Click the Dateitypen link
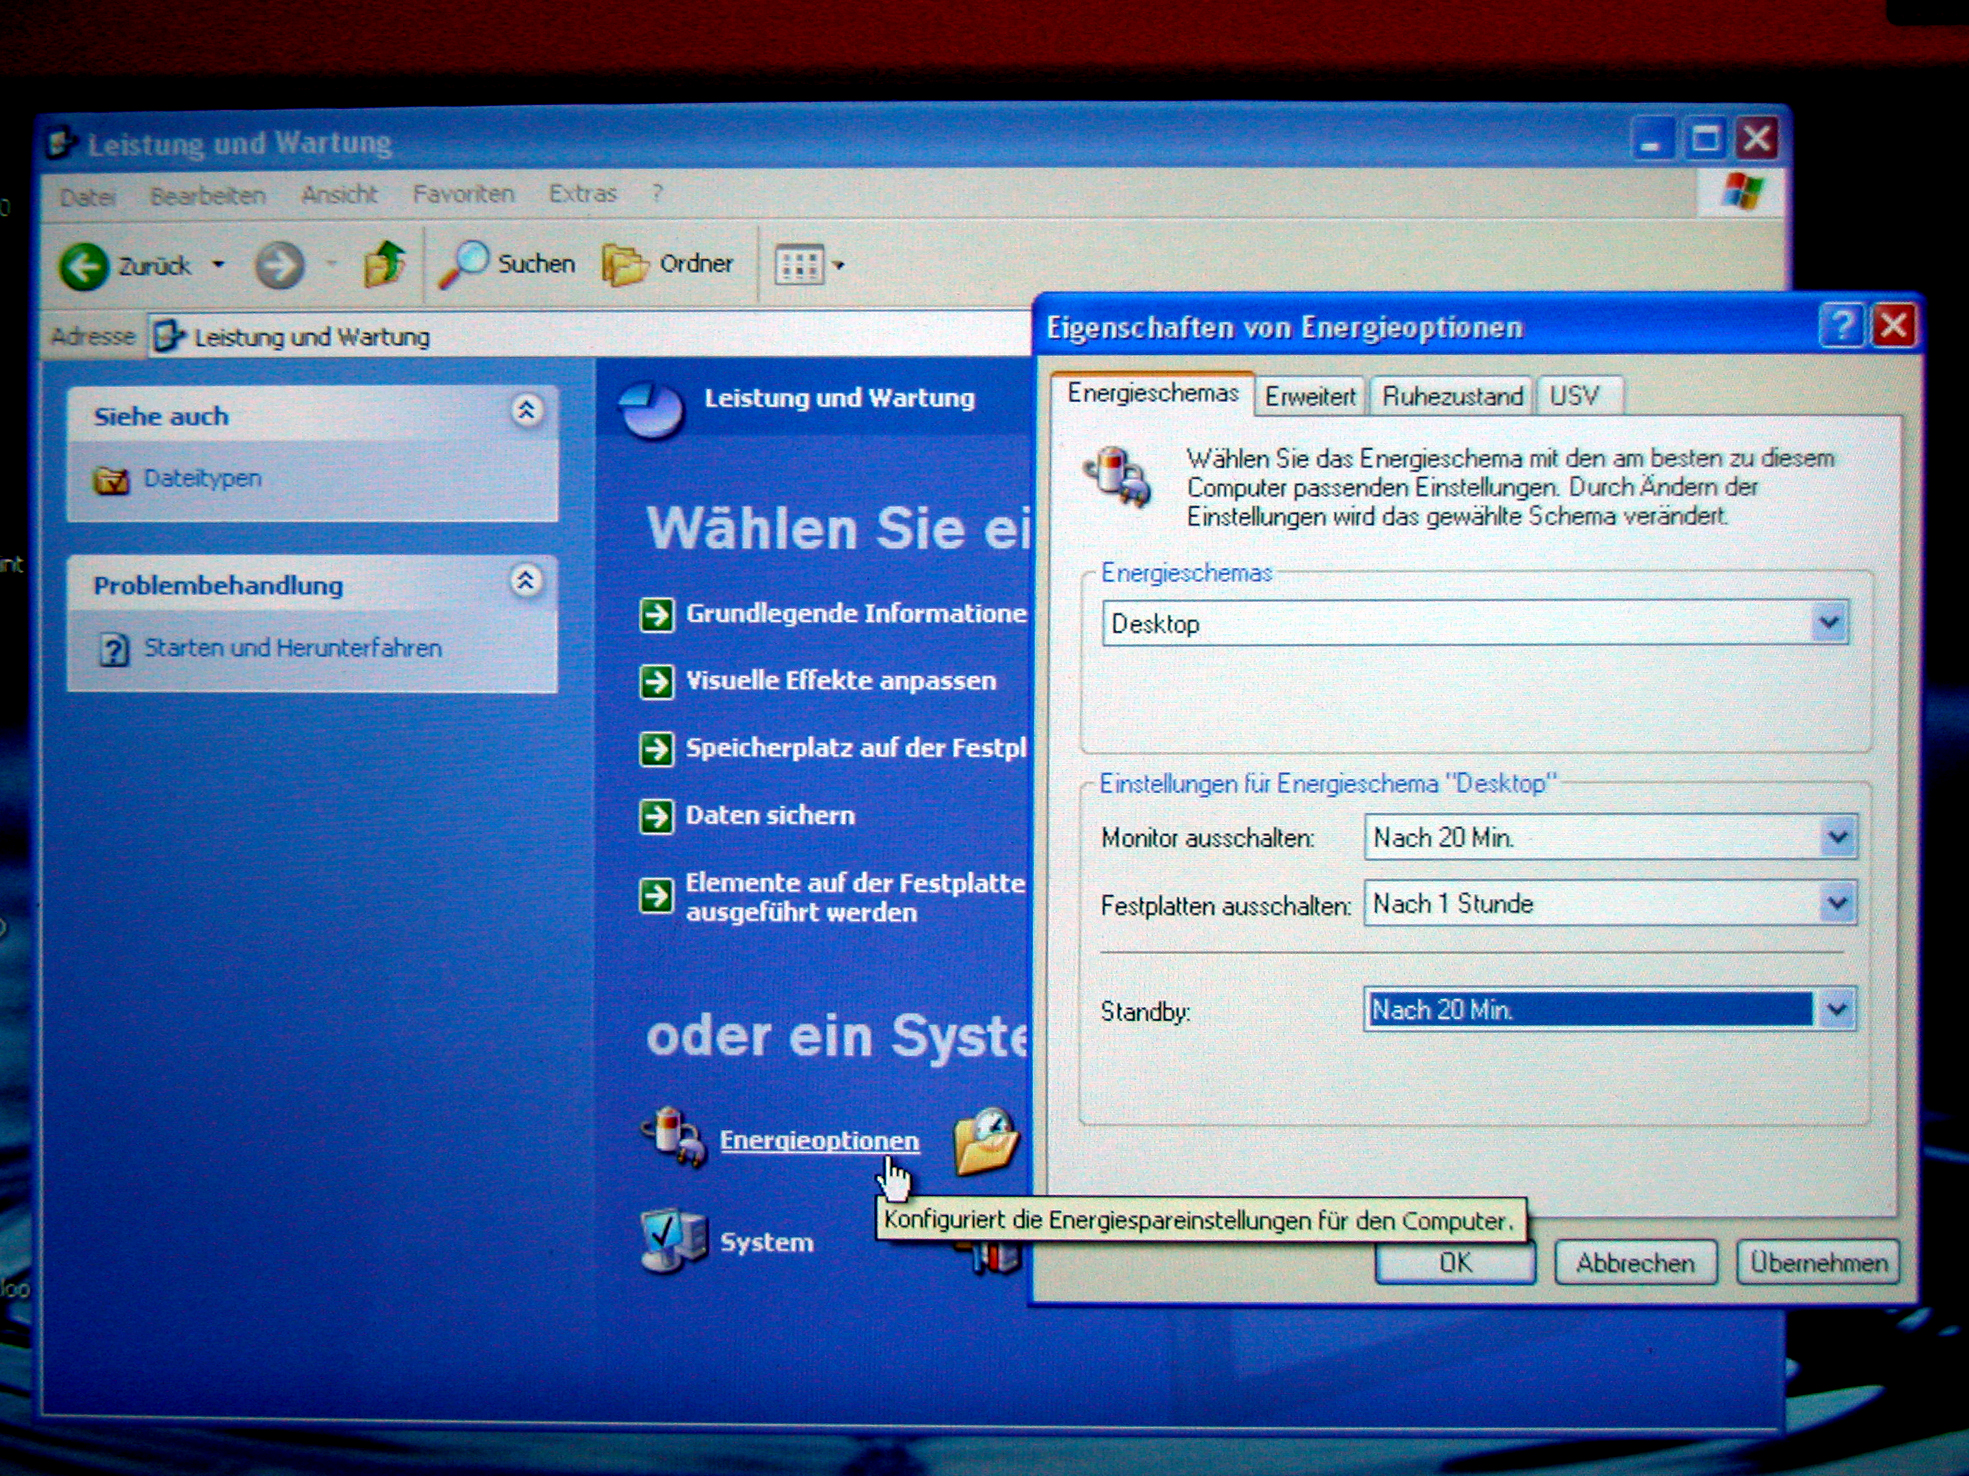 pos(203,478)
